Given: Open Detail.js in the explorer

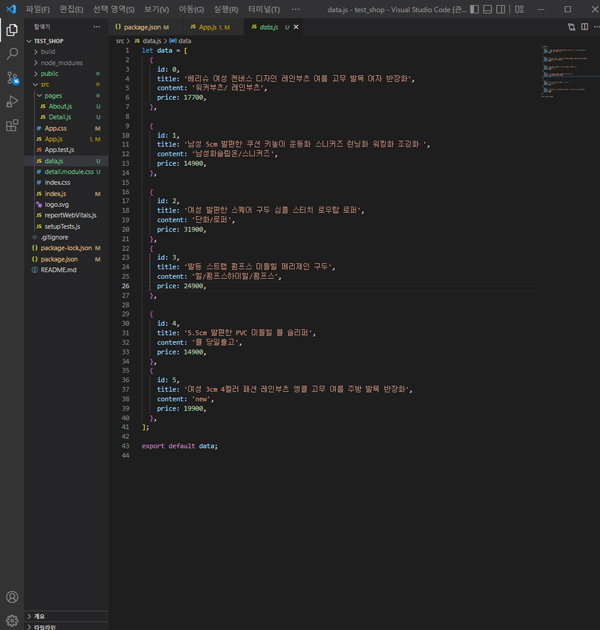Looking at the screenshot, I should tap(66, 117).
